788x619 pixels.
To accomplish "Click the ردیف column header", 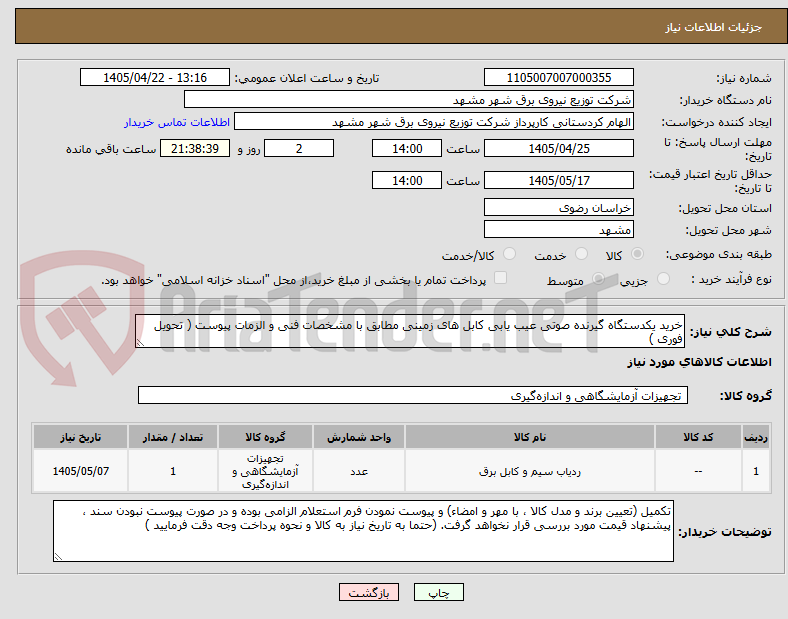I will (x=756, y=437).
